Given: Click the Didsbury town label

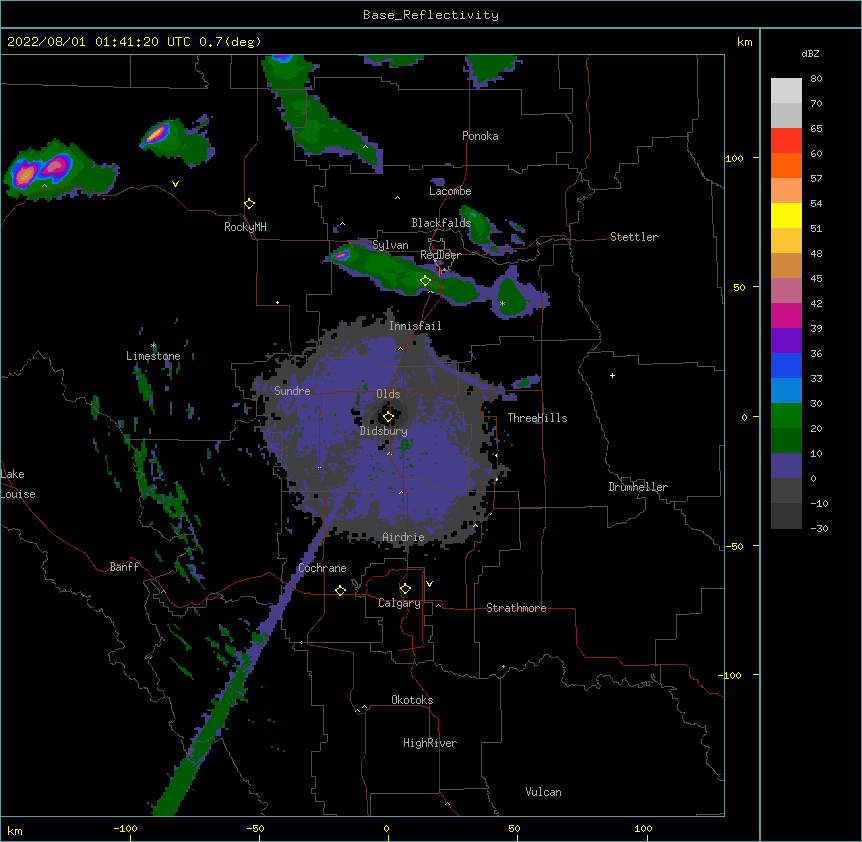Looking at the screenshot, I should tap(384, 431).
